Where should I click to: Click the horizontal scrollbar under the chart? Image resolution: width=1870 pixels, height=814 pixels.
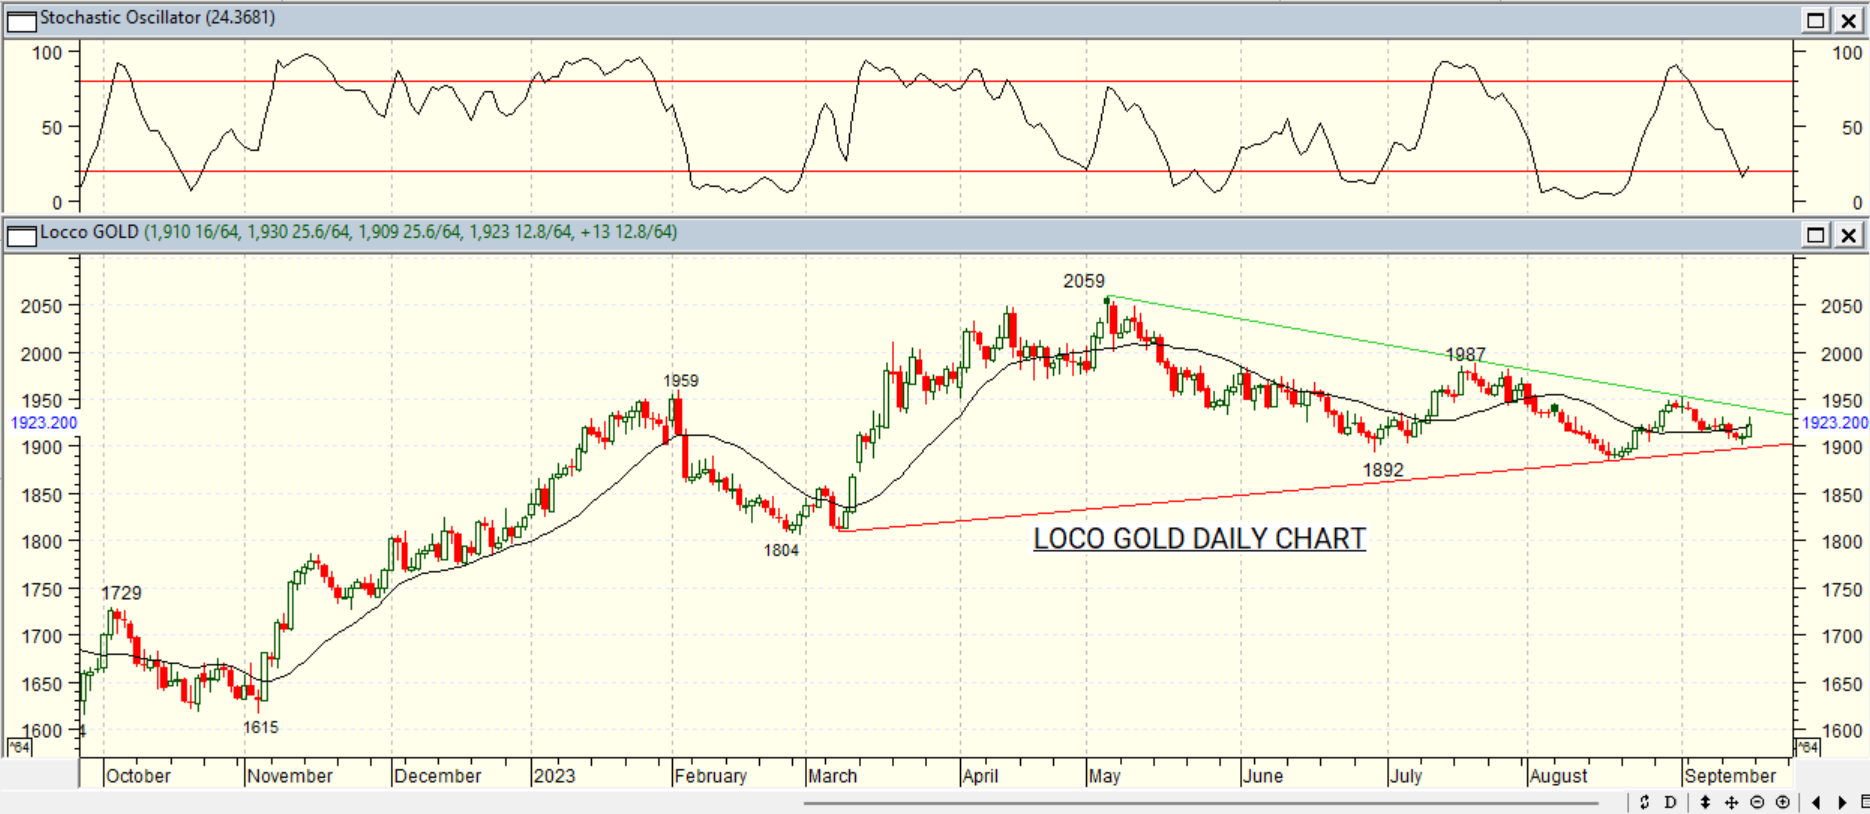1201,802
